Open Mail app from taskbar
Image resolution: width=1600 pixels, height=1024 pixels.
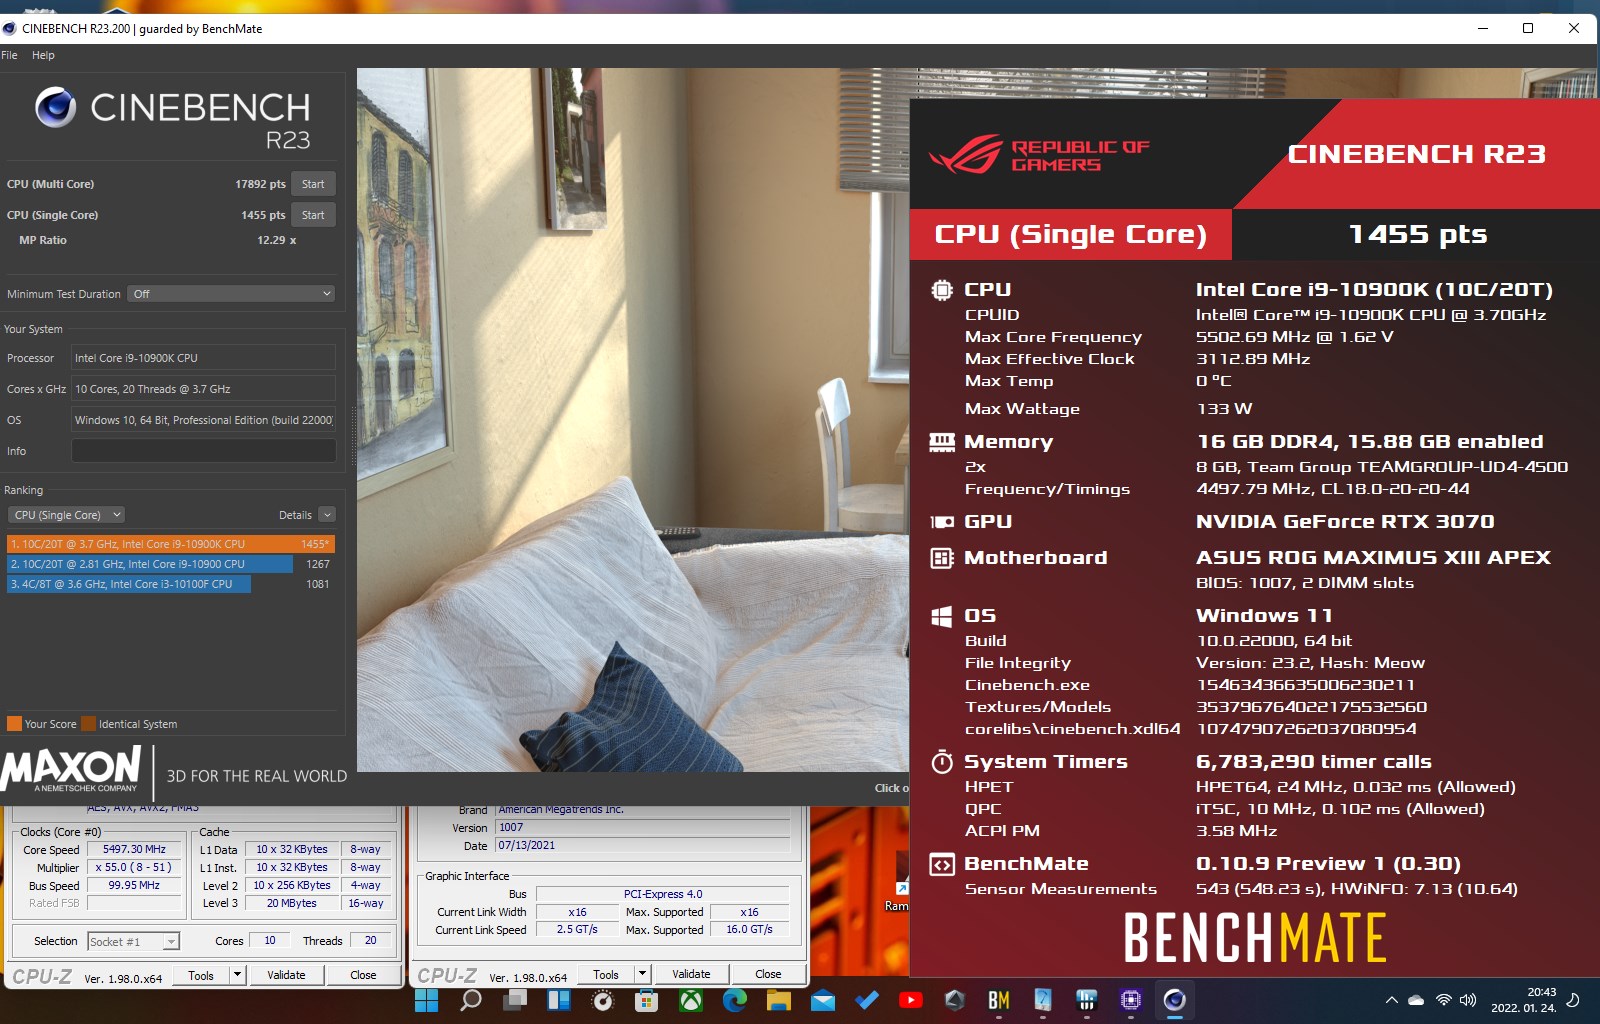pyautogui.click(x=822, y=1000)
